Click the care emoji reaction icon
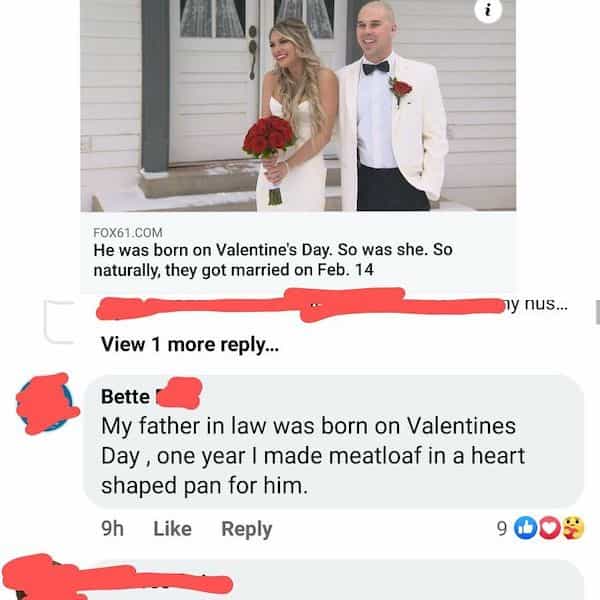The height and width of the screenshot is (600, 600). pos(574,529)
